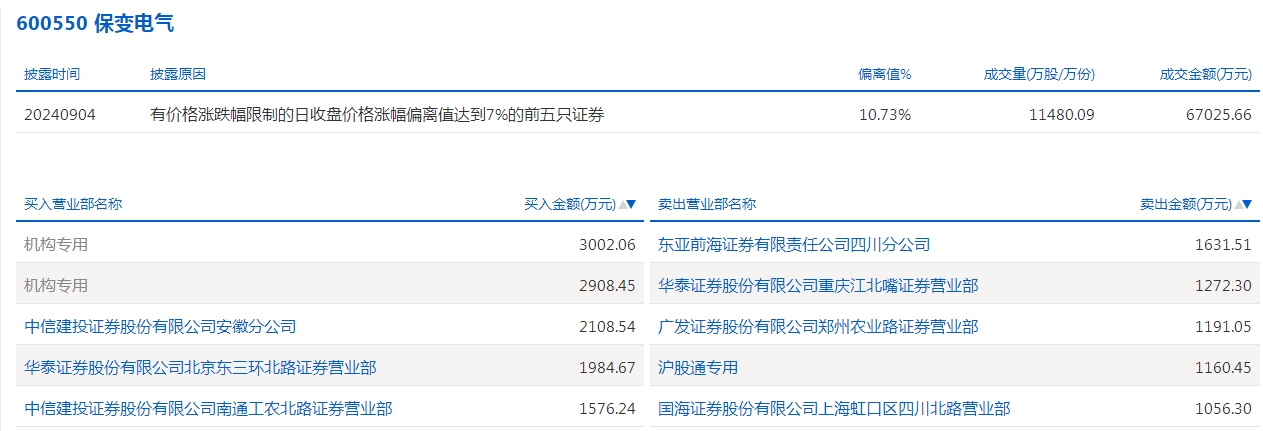The width and height of the screenshot is (1263, 431).
Task: Open the 600550 保变电气 stock title
Action: (95, 24)
